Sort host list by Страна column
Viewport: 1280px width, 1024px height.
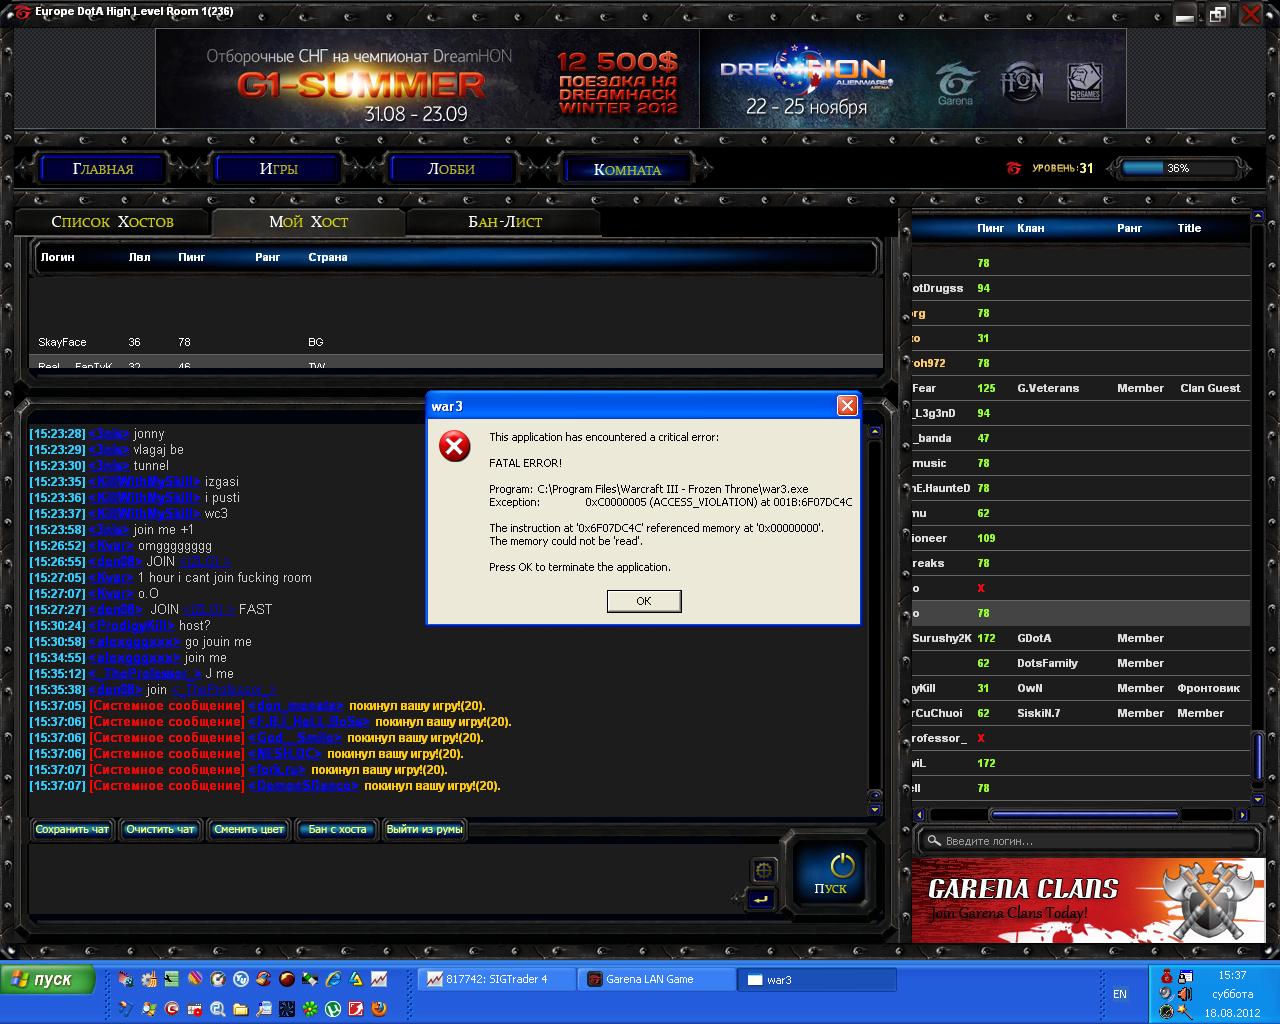point(328,257)
